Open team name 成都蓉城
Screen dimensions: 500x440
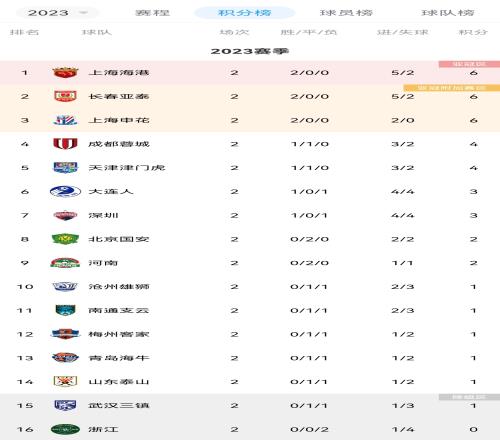(x=119, y=144)
